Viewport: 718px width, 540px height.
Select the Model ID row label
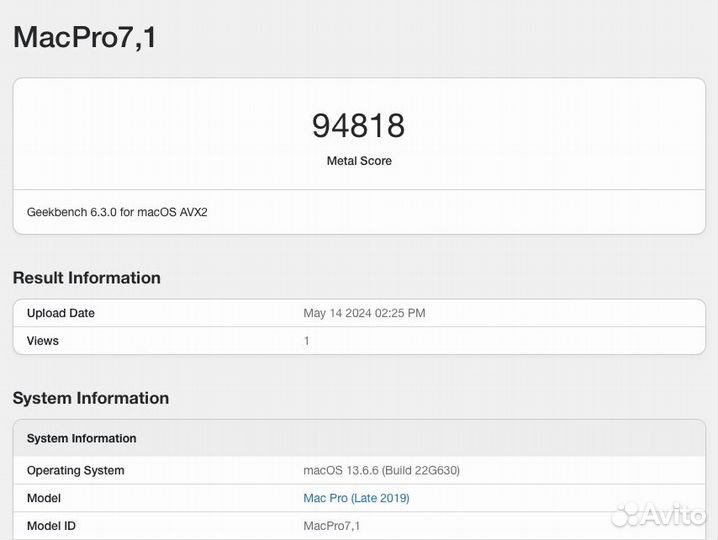[x=51, y=526]
